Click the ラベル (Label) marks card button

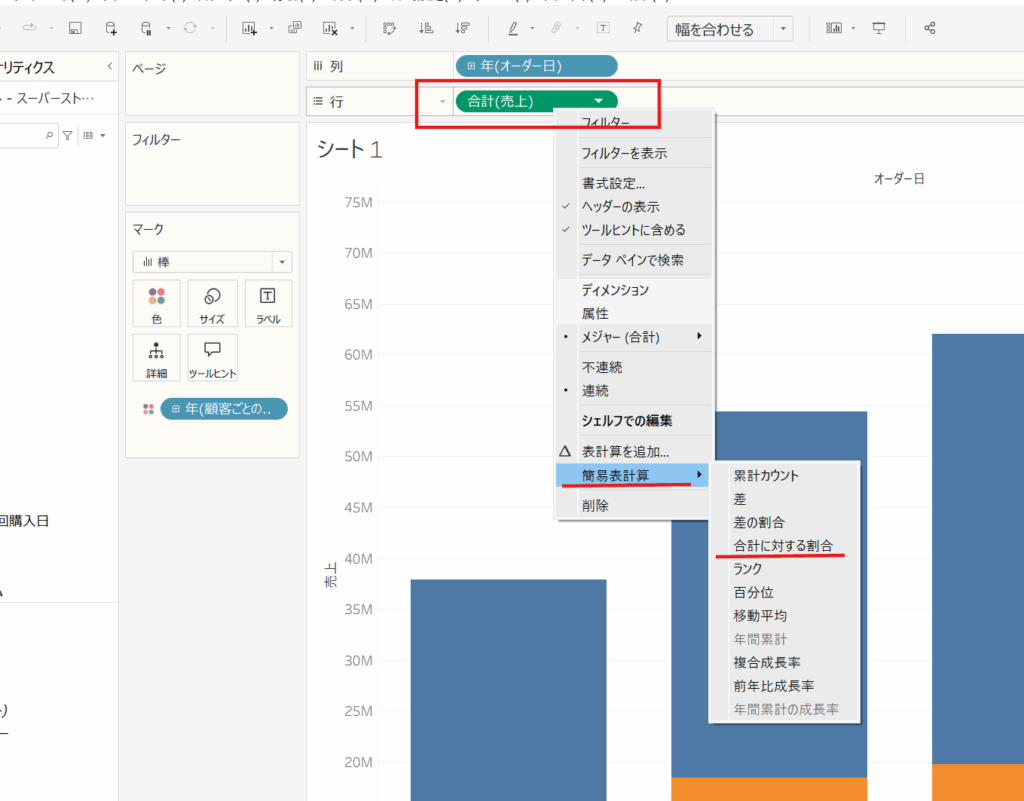(x=268, y=304)
